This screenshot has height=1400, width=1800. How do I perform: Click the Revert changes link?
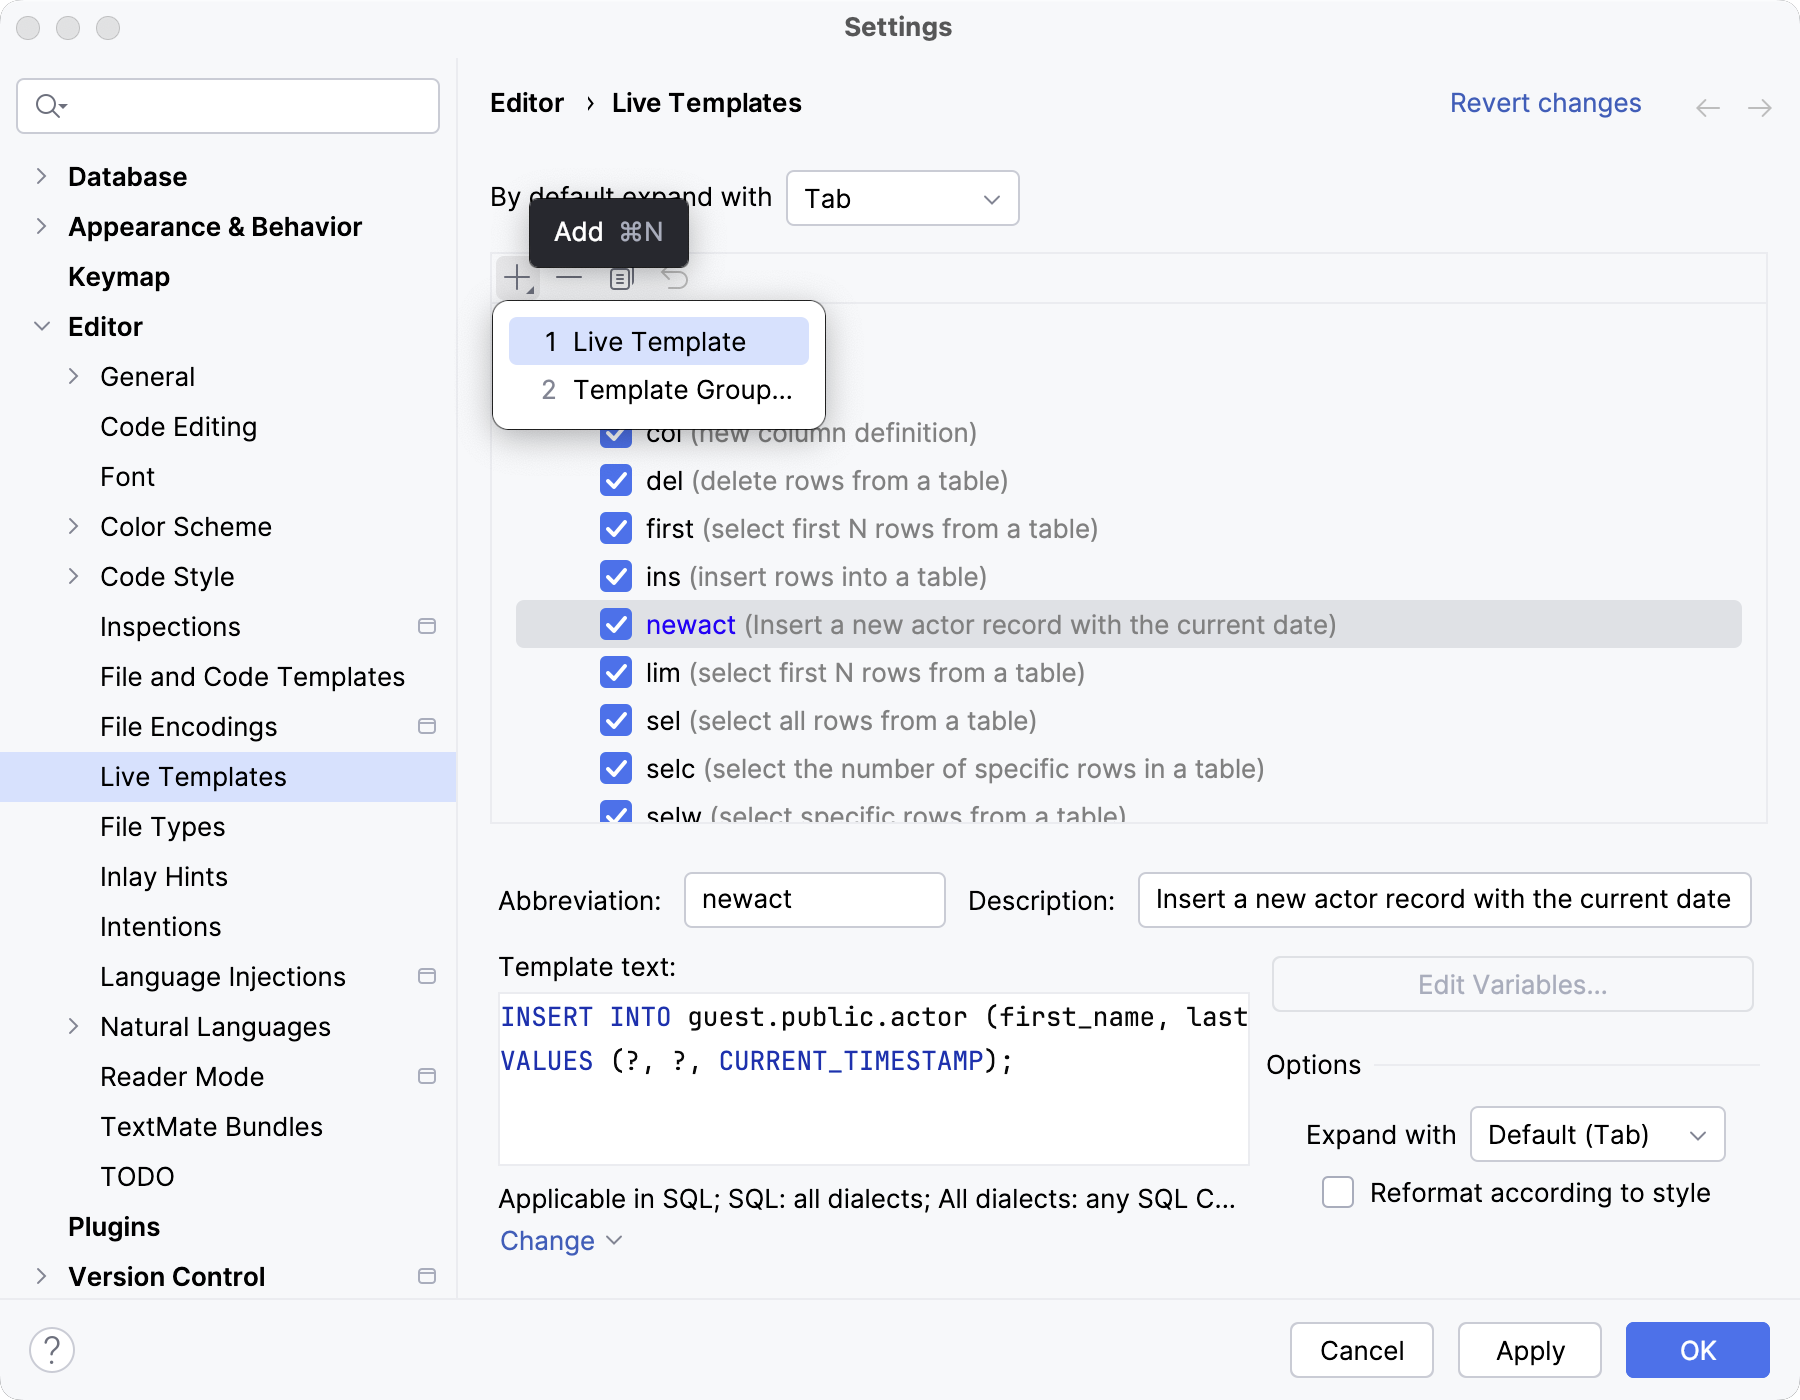tap(1545, 103)
